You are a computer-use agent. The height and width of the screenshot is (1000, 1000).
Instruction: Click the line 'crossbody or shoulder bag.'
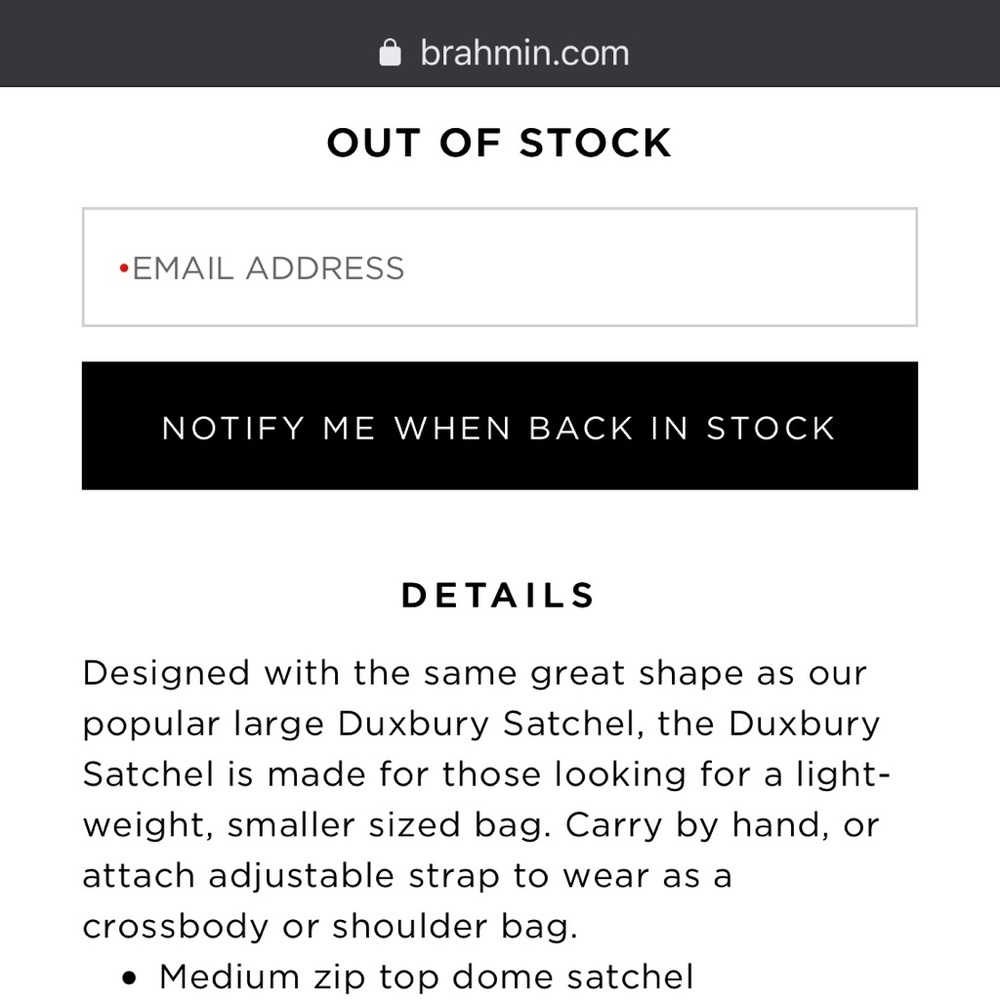pyautogui.click(x=330, y=926)
